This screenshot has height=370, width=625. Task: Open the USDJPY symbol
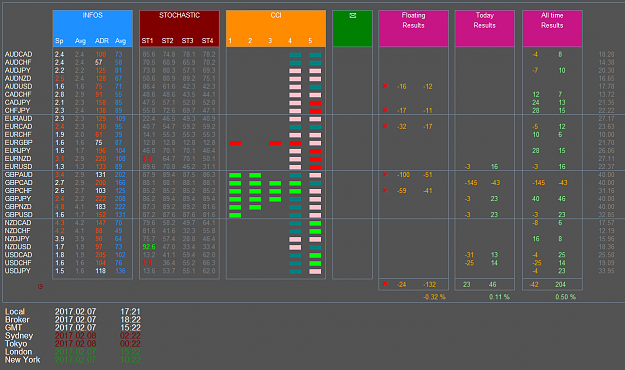click(18, 271)
